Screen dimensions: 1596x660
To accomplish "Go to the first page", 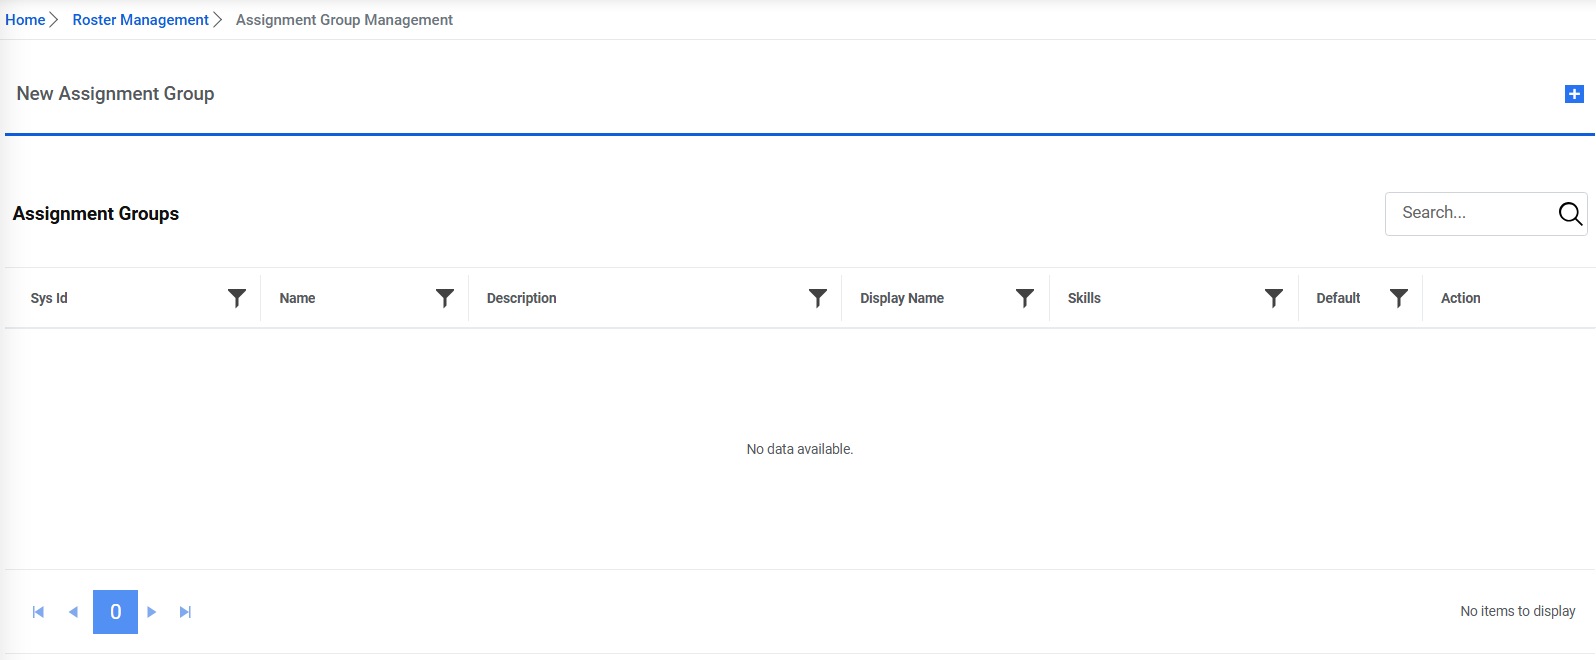I will pyautogui.click(x=38, y=612).
